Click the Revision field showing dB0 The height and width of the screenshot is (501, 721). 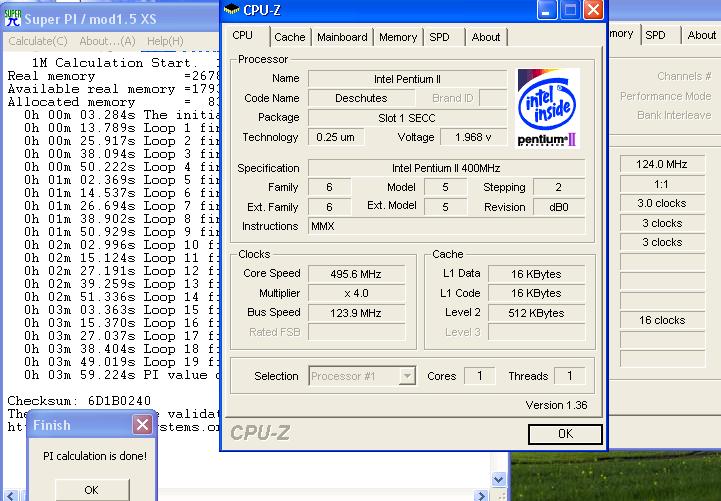tap(559, 207)
